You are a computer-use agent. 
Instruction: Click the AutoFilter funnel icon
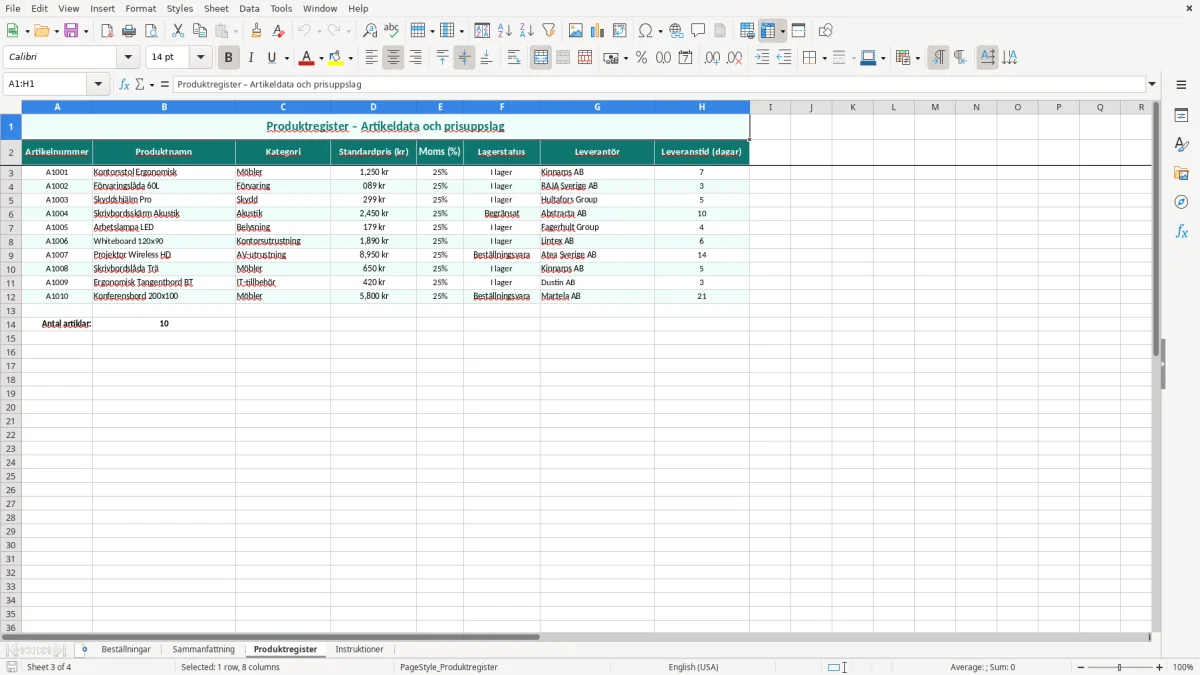pos(548,31)
